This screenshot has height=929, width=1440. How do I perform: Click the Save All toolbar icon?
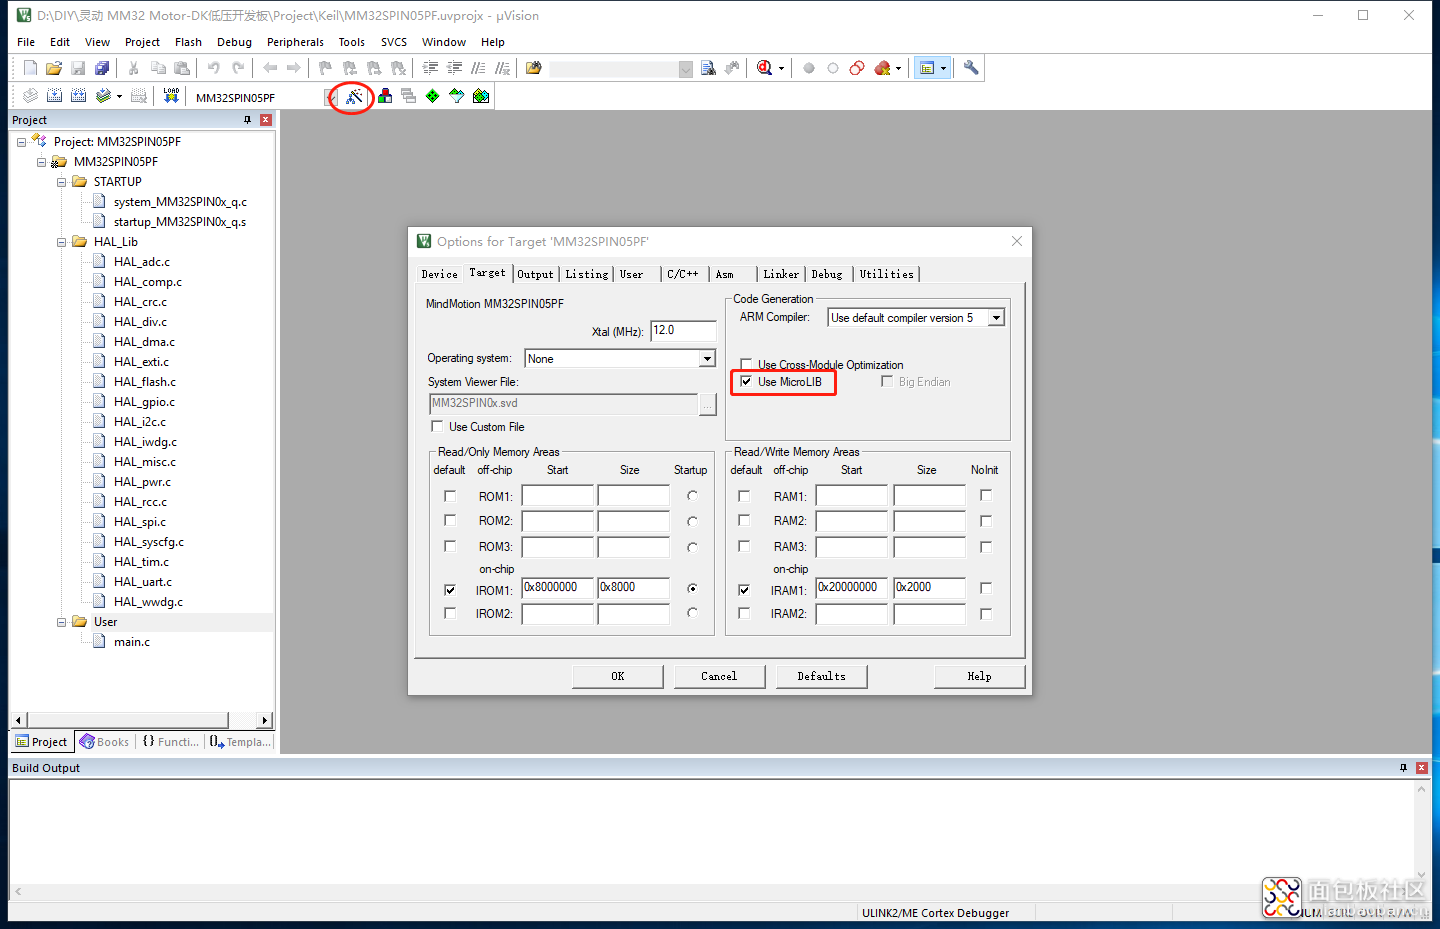pyautogui.click(x=102, y=68)
